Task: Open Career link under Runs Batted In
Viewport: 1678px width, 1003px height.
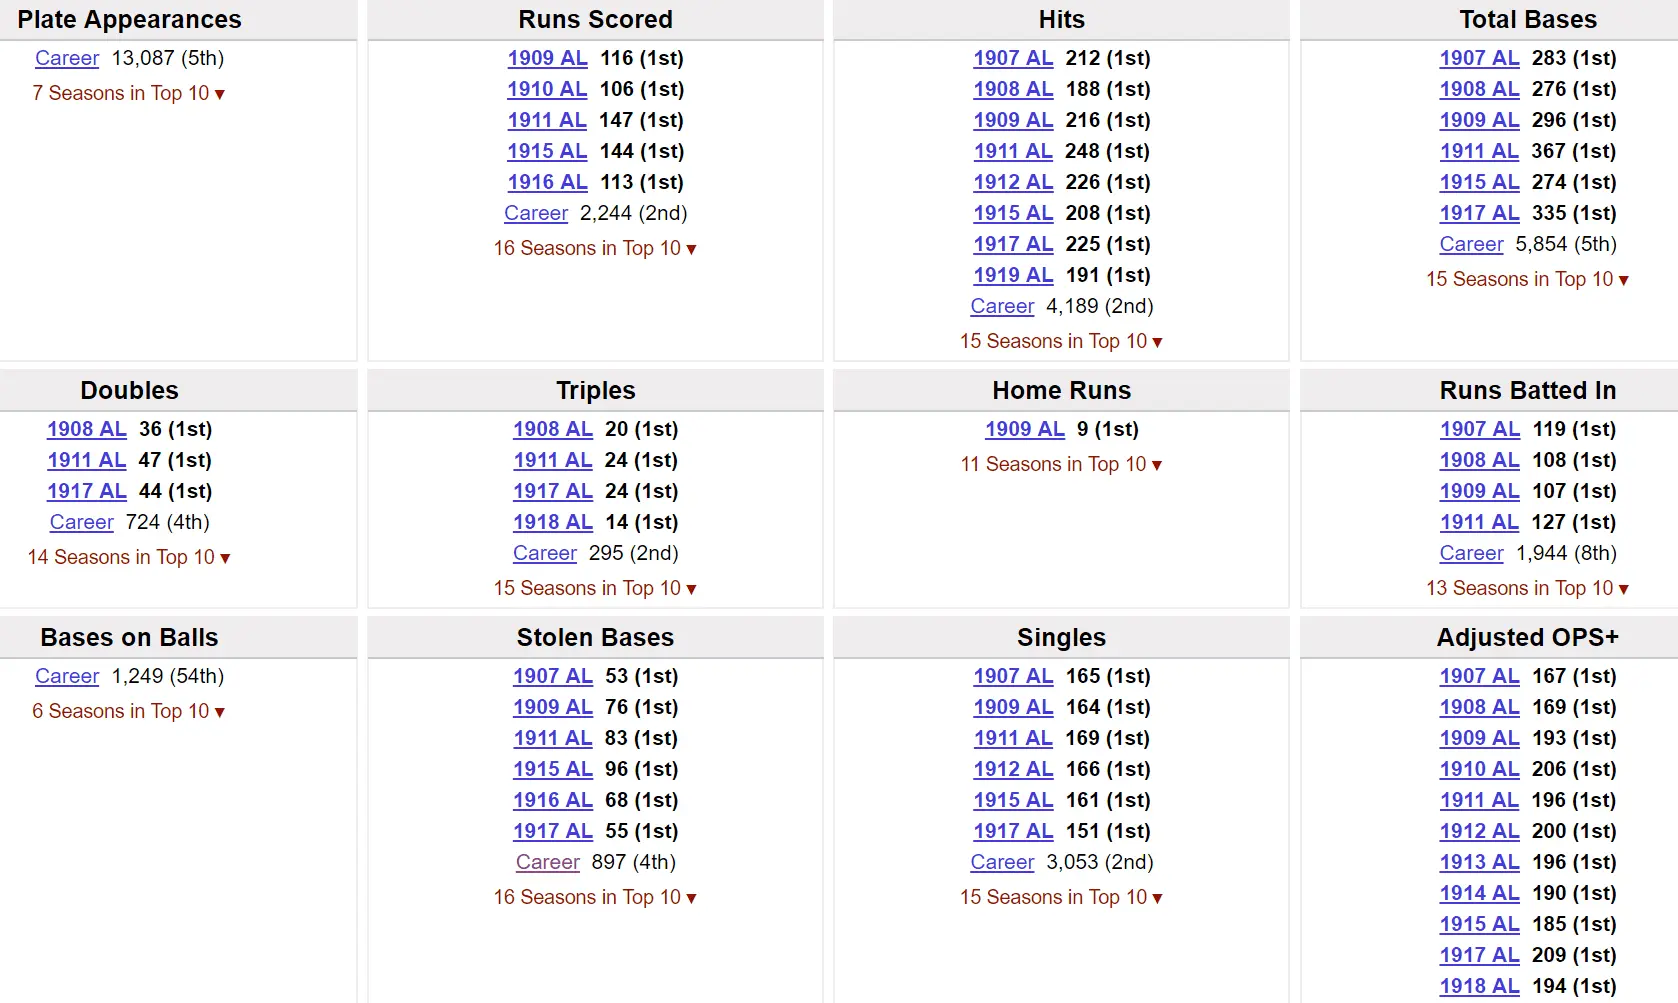Action: (x=1471, y=553)
